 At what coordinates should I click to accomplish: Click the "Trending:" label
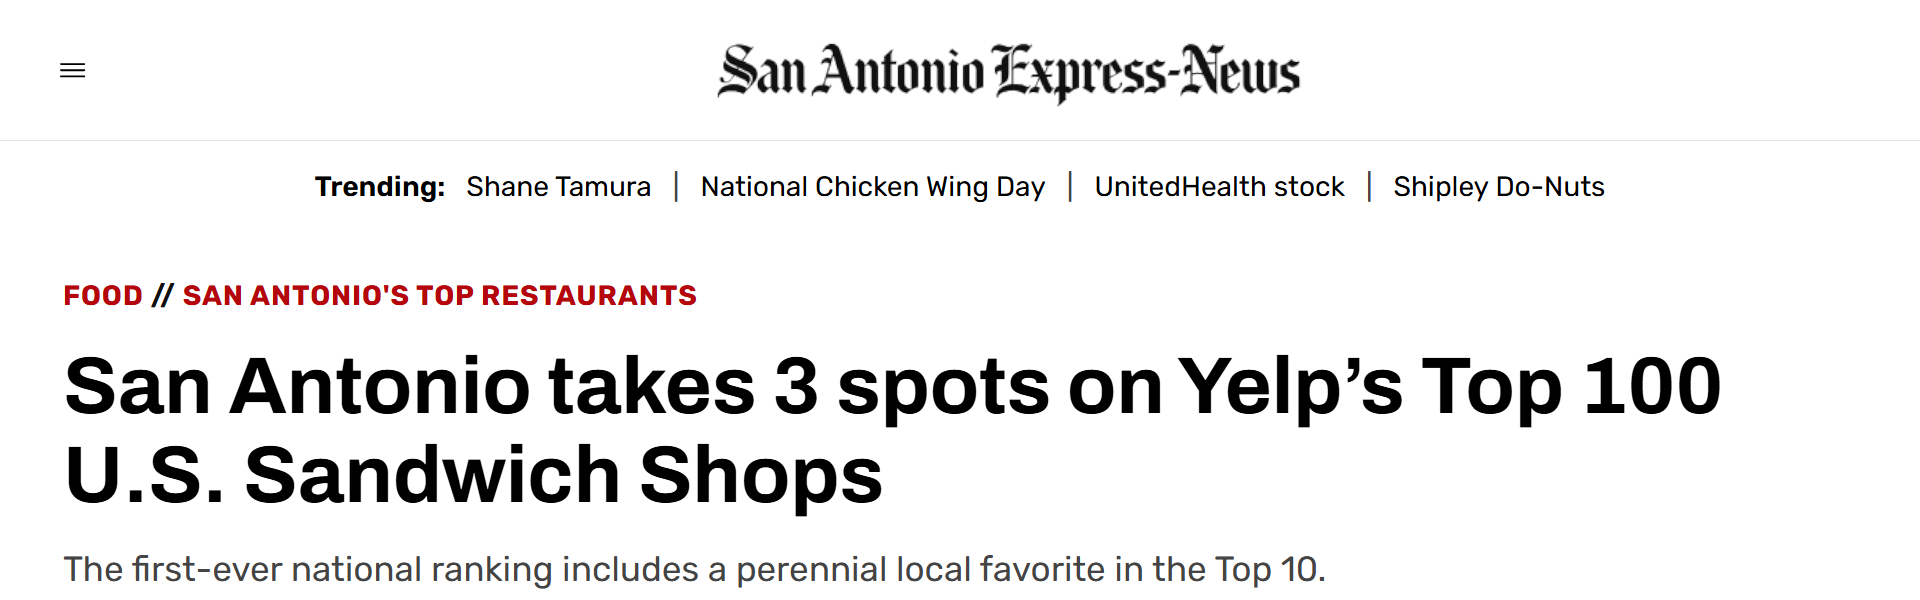point(379,187)
